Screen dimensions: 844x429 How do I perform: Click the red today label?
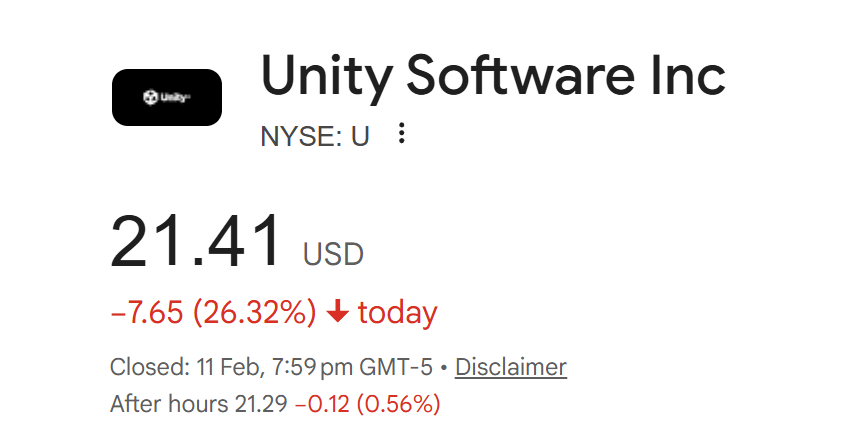397,313
